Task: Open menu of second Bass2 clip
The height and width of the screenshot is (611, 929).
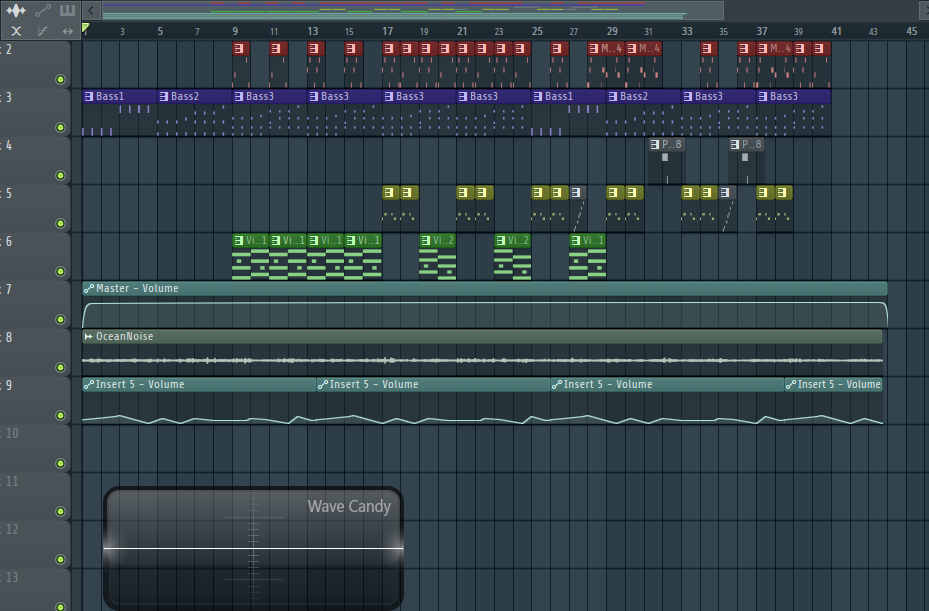Action: coord(613,96)
